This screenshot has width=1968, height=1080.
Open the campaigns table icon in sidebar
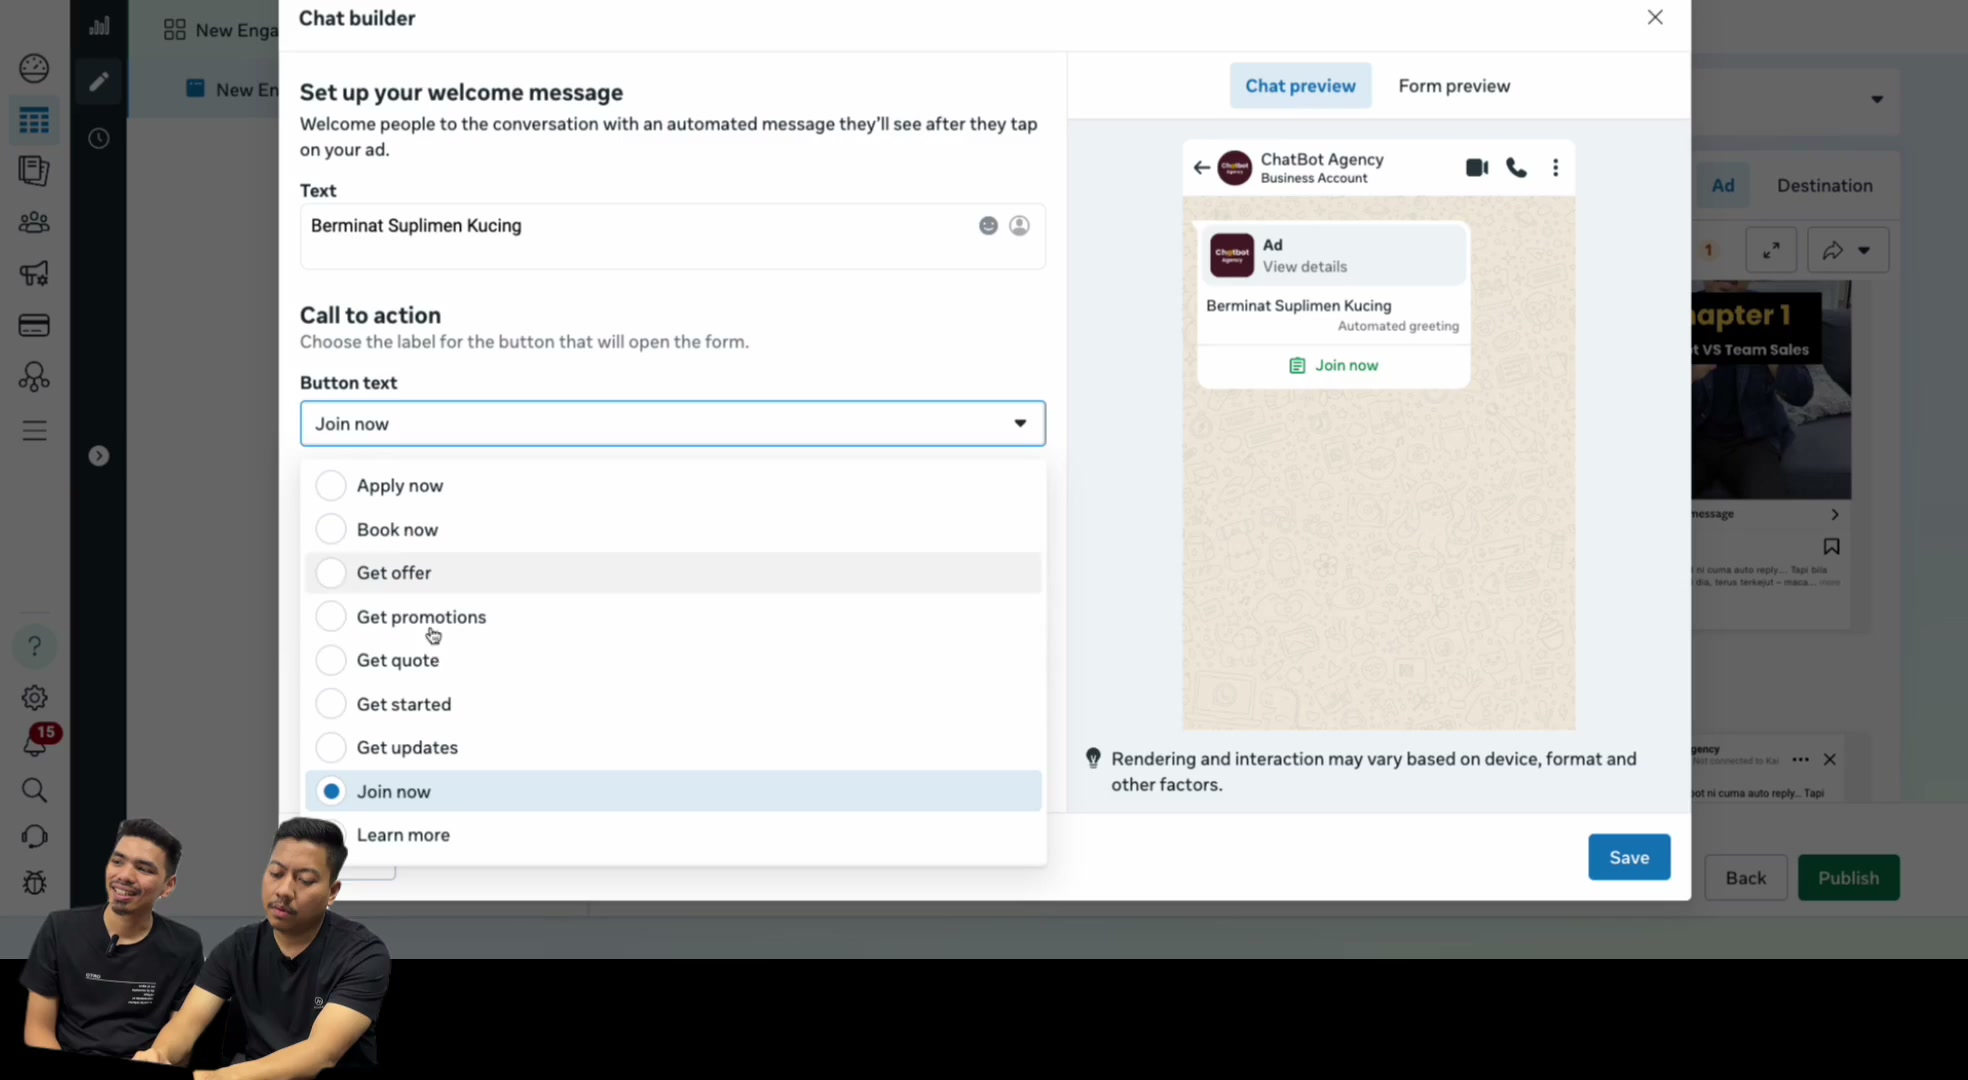[34, 121]
